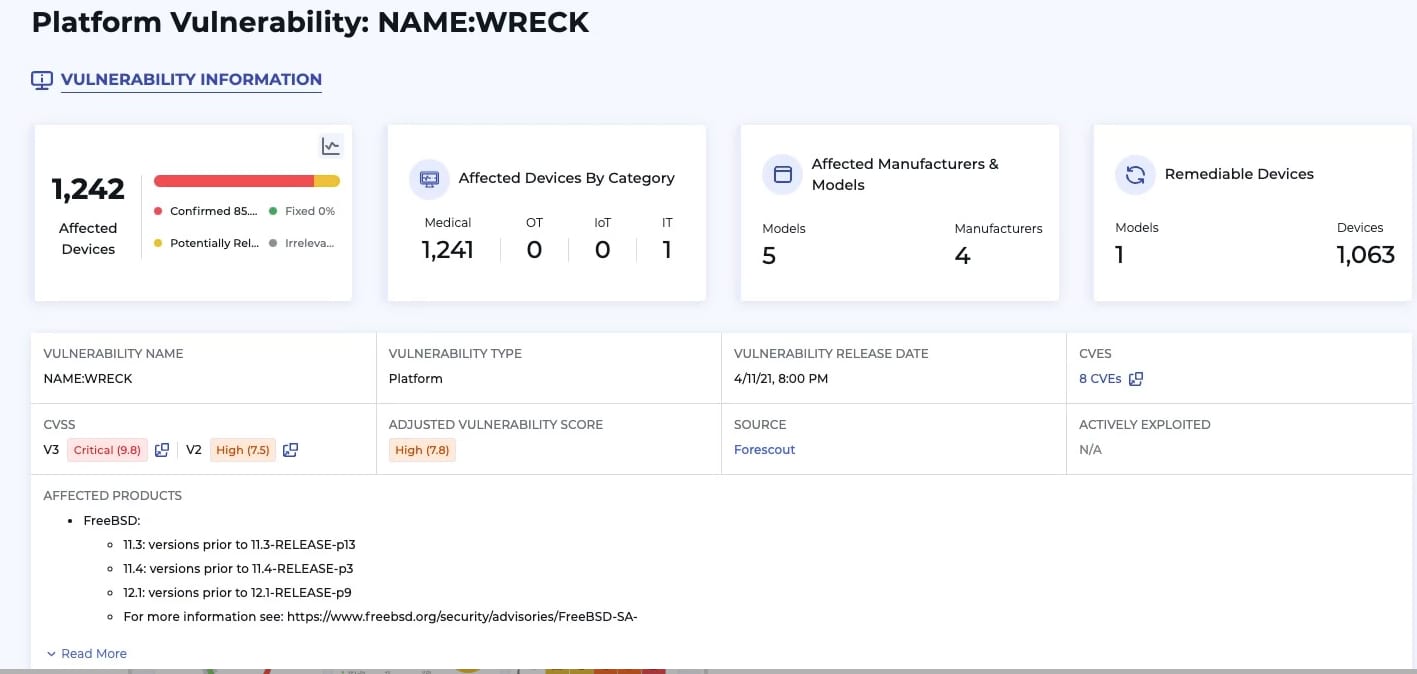Click the monitor icon beside Vulnerability Information

coord(42,80)
